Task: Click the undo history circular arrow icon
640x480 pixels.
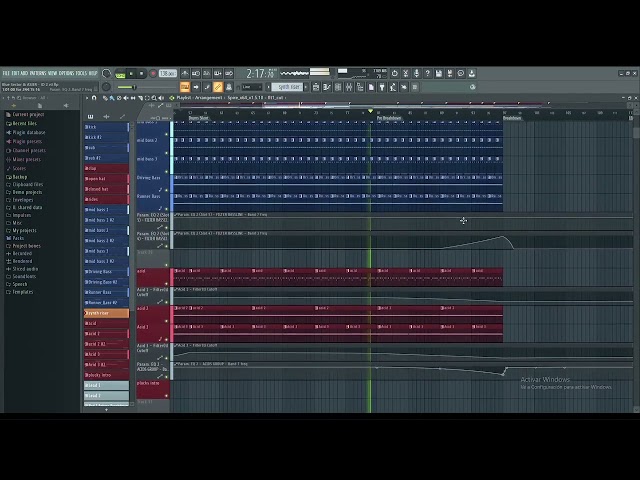Action: [394, 73]
